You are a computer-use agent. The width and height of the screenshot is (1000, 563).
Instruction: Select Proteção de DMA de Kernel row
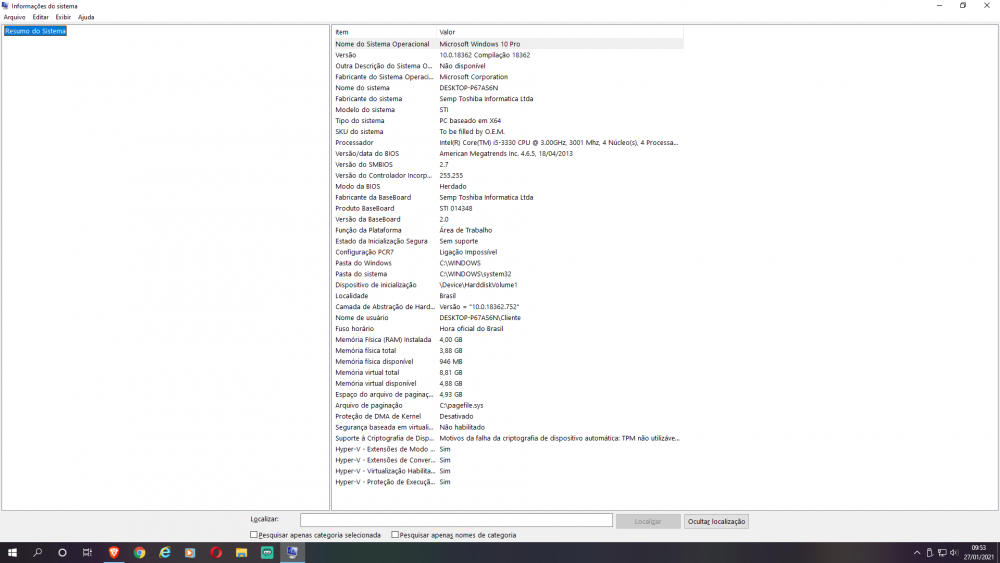[508, 416]
